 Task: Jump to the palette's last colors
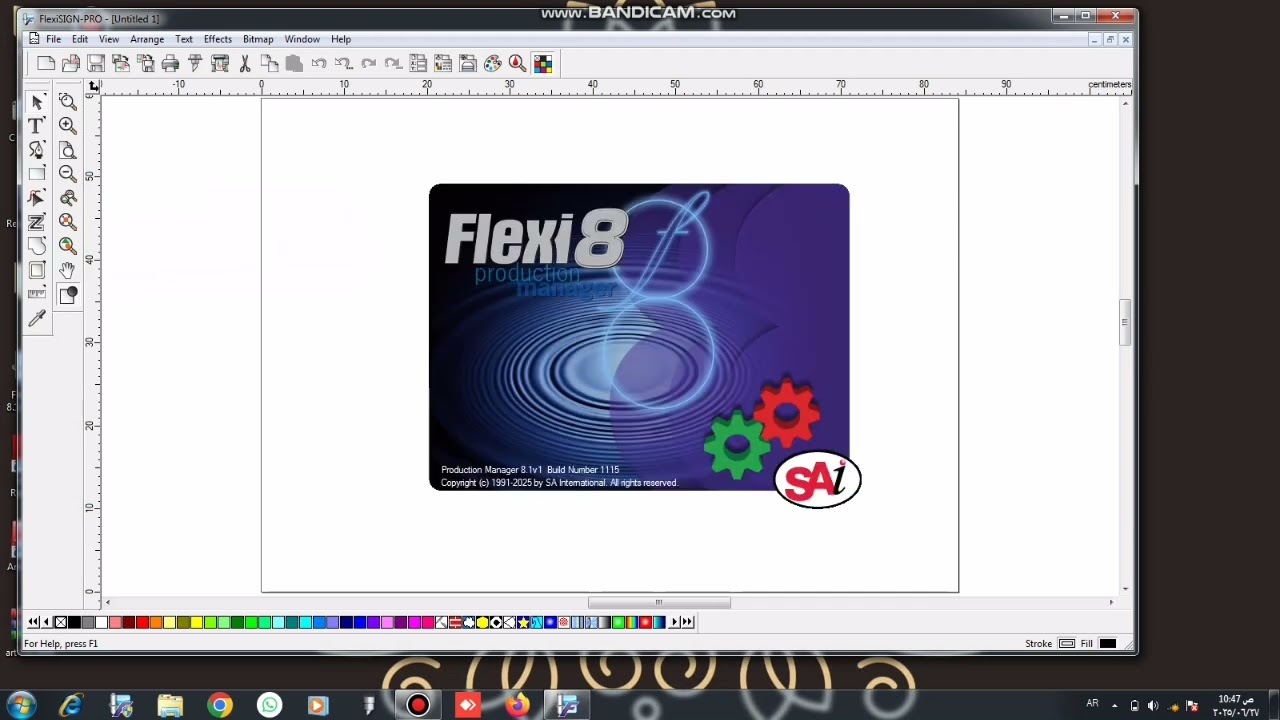[x=687, y=622]
